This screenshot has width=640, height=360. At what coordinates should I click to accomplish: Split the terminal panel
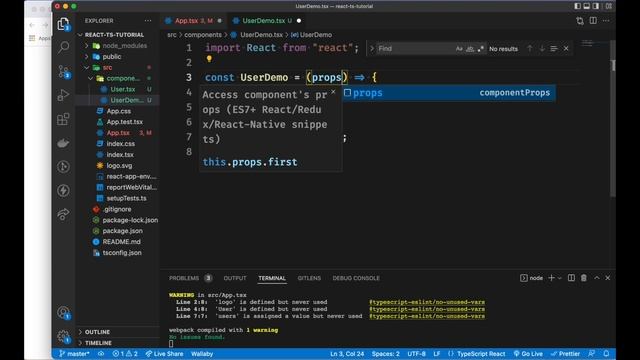571,278
